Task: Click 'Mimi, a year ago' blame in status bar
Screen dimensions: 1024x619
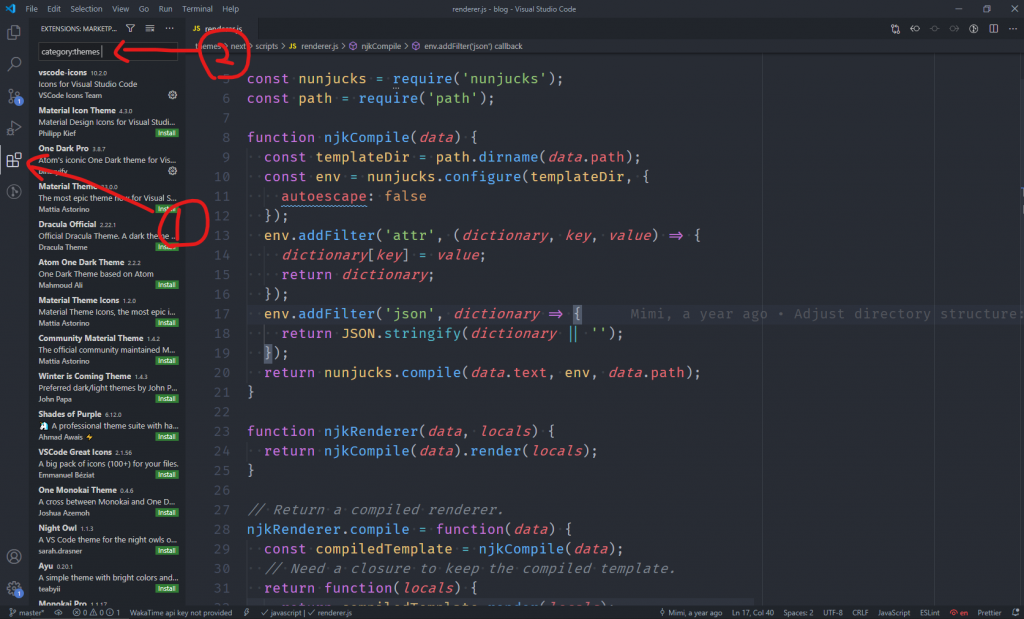Action: 691,612
